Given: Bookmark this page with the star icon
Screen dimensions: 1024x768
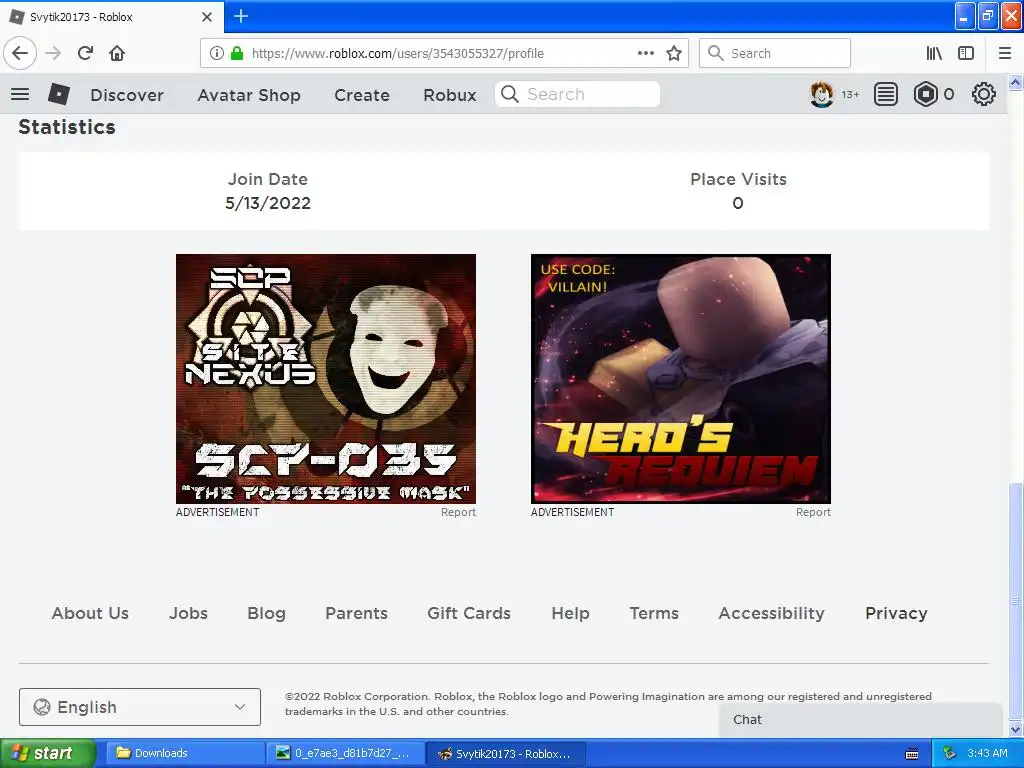Looking at the screenshot, I should coord(674,53).
